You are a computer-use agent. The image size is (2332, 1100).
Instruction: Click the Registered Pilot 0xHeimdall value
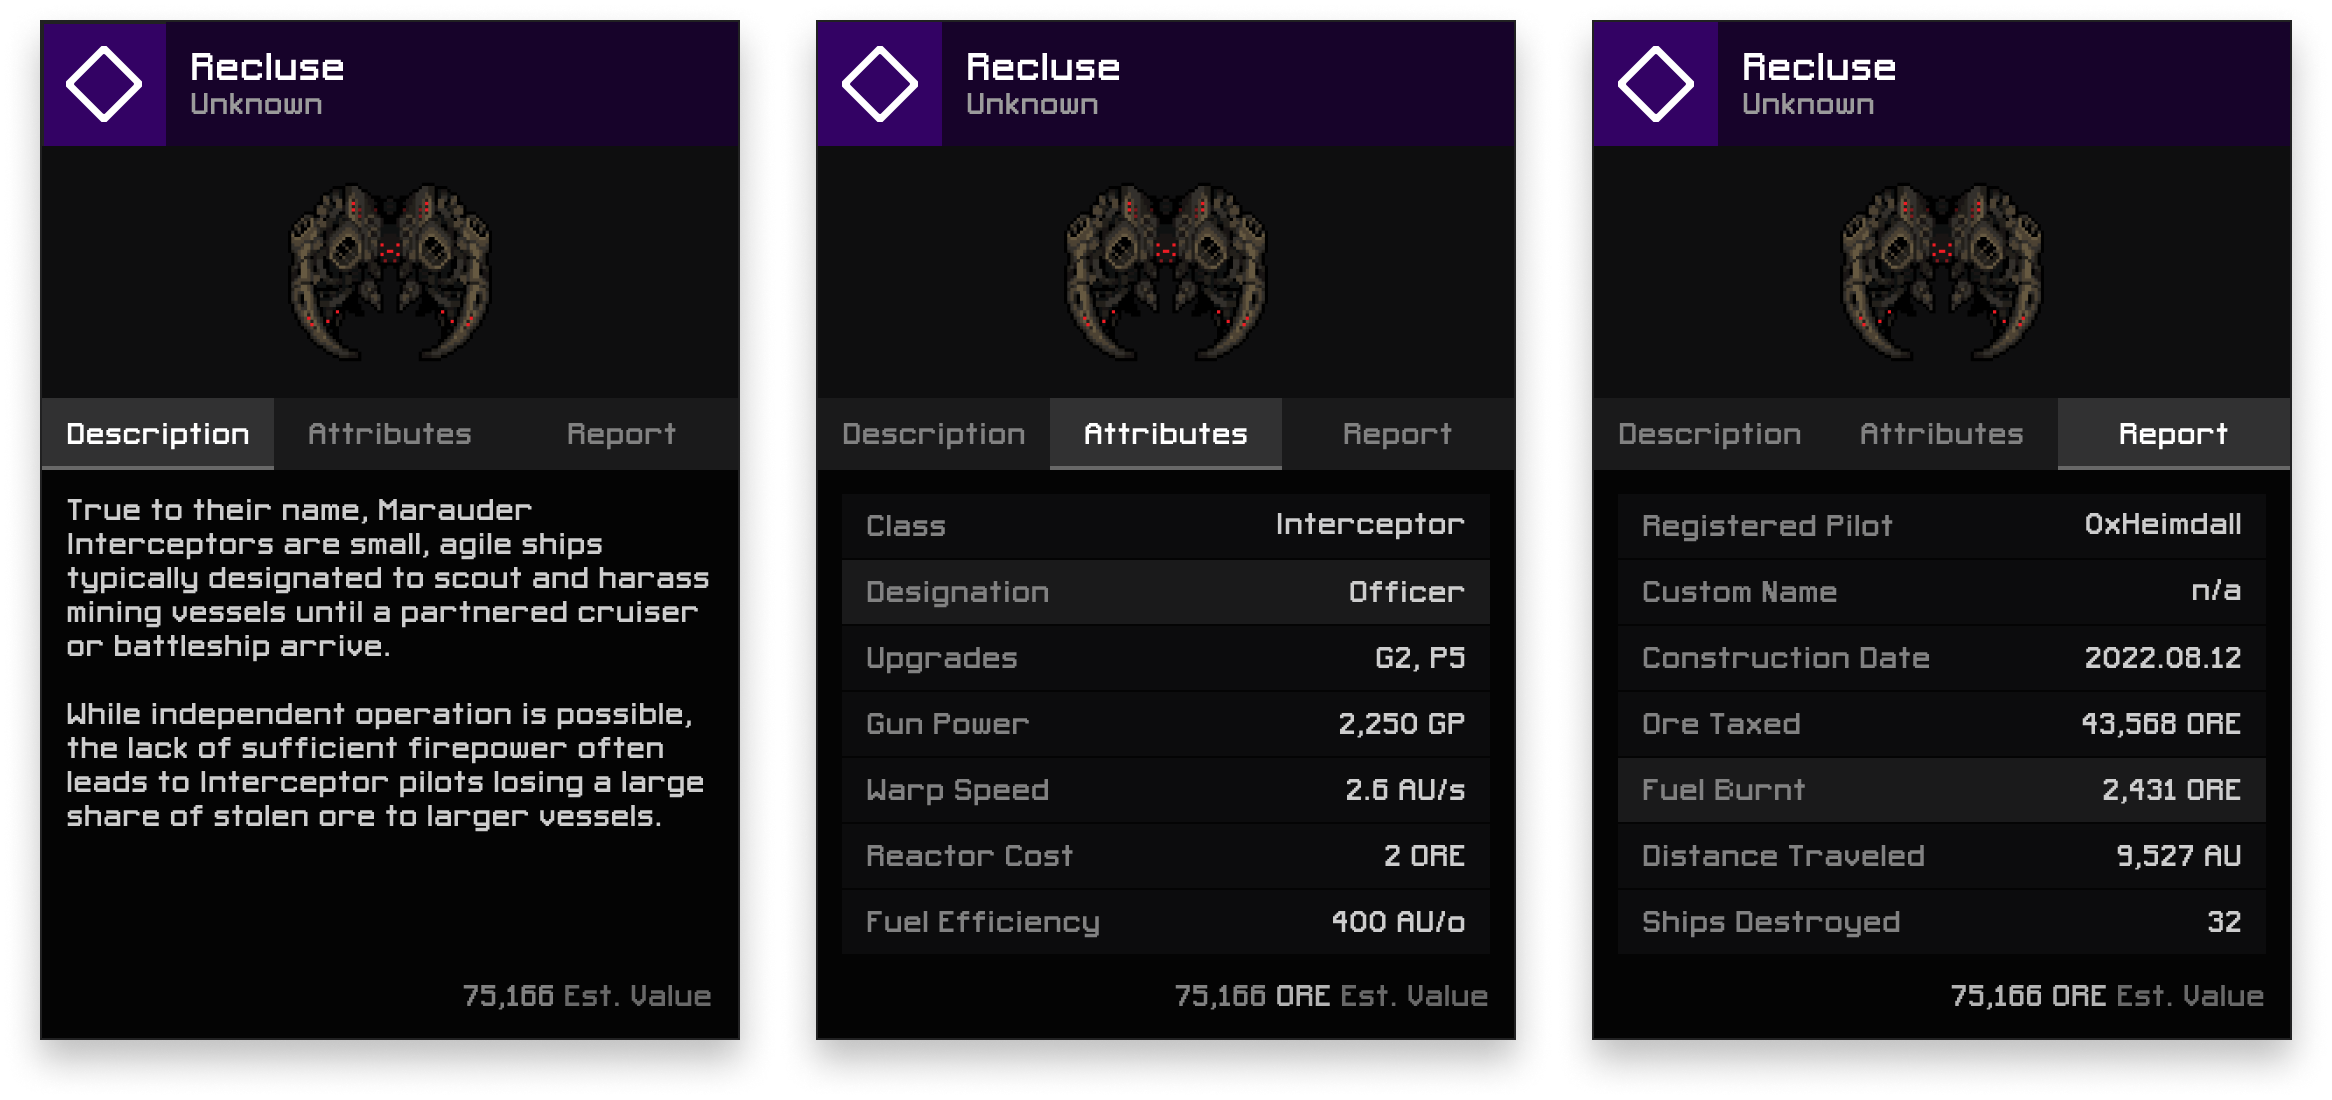pos(2162,525)
